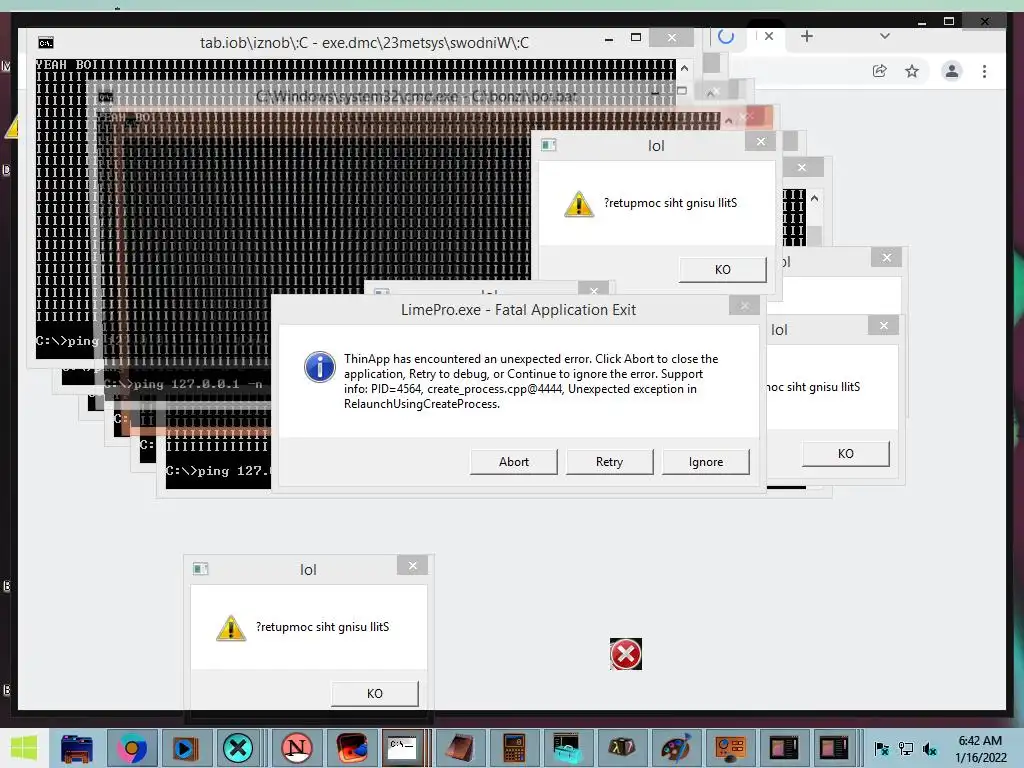
Task: Click the 'YEAH BOI' line in front cmd window
Action: [356, 65]
